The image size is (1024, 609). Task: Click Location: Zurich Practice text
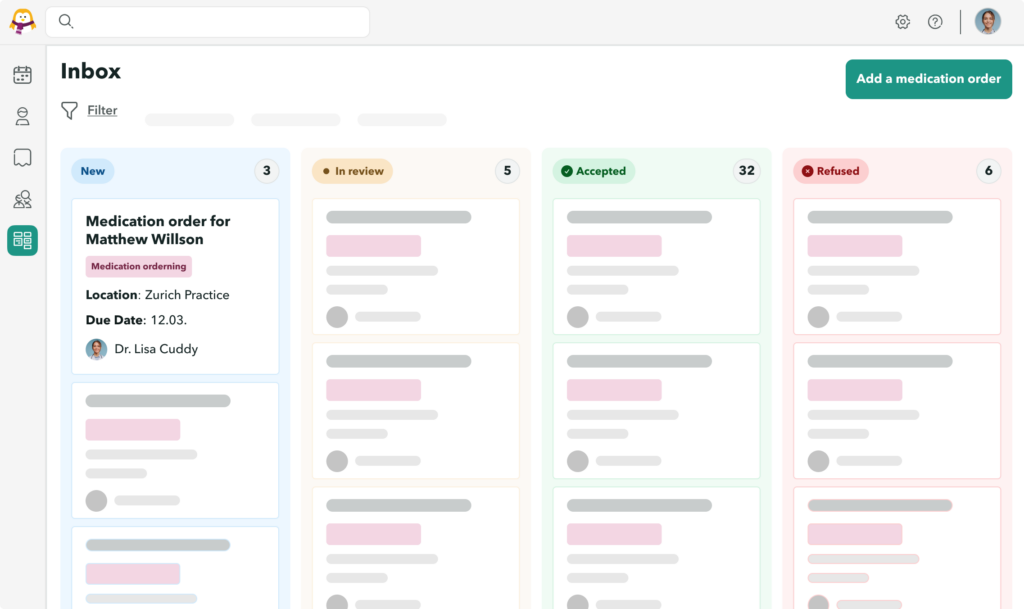tap(157, 295)
